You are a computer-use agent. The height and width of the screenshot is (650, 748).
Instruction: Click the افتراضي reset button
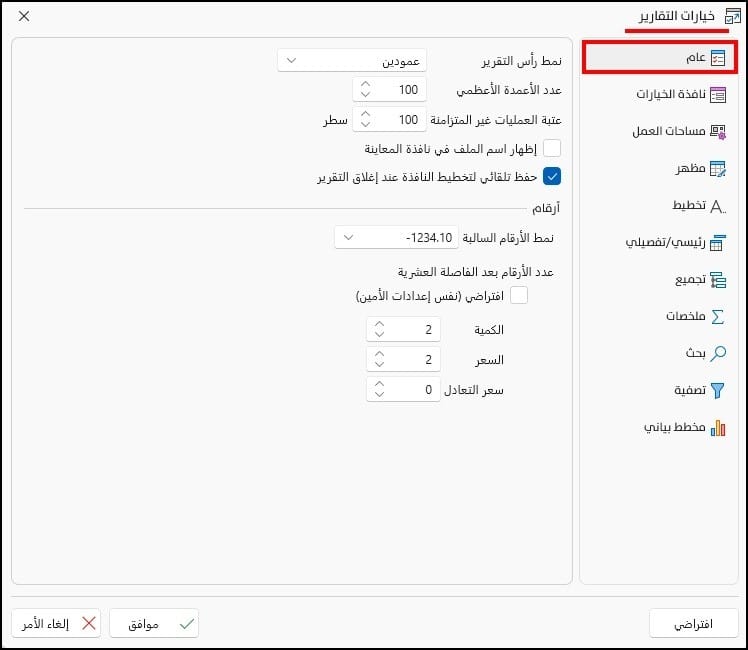pyautogui.click(x=693, y=623)
